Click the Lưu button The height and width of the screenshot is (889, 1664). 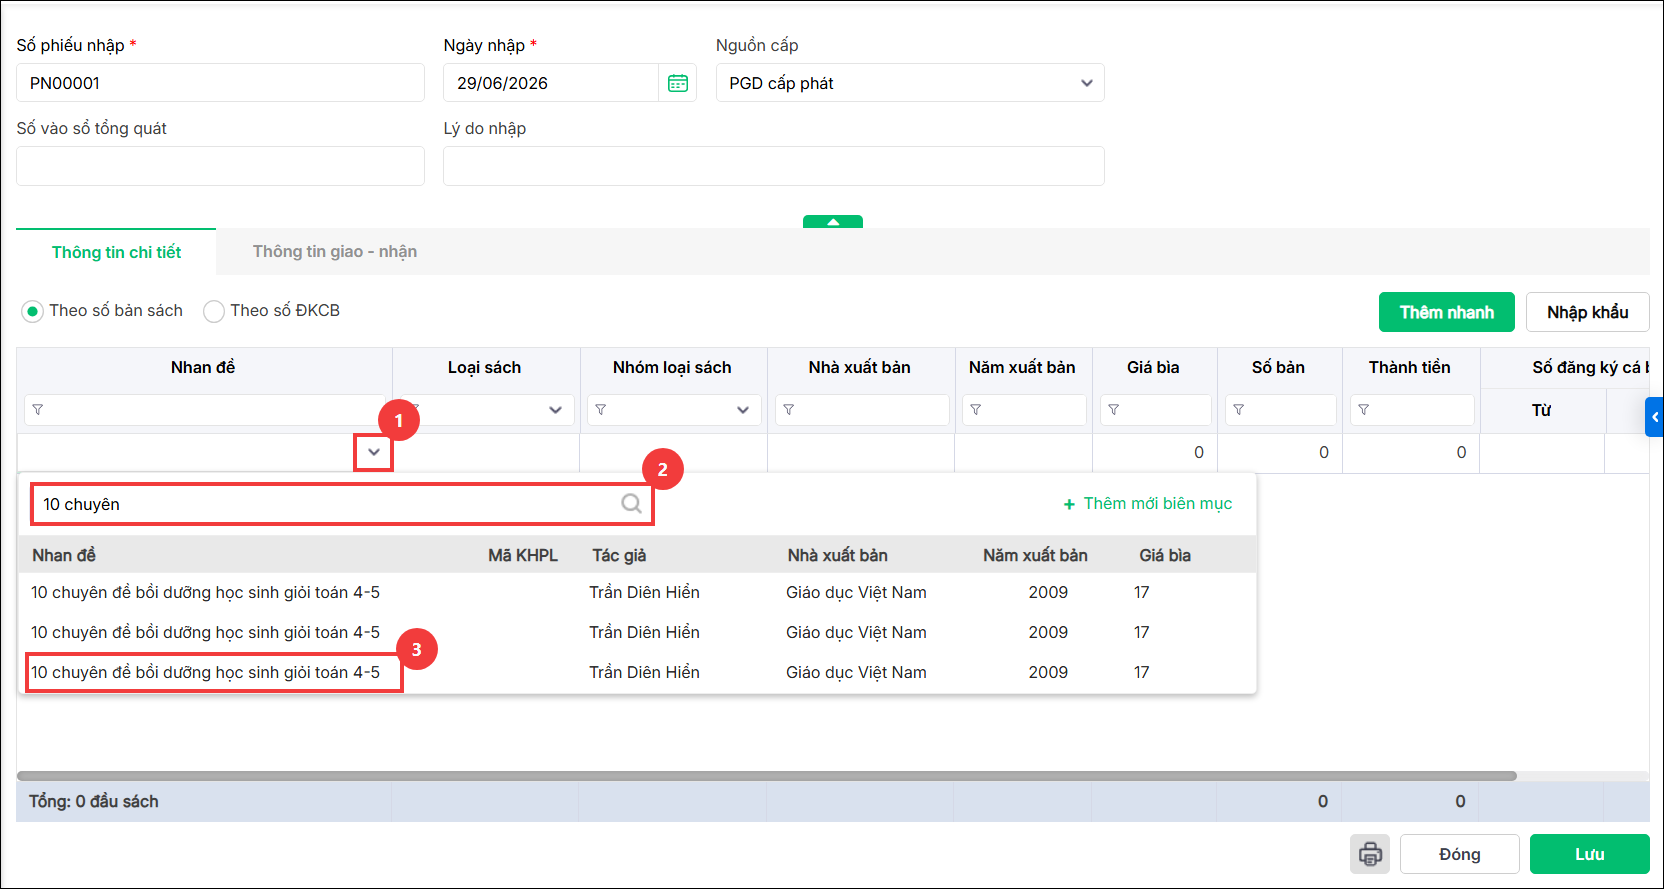(x=1590, y=854)
